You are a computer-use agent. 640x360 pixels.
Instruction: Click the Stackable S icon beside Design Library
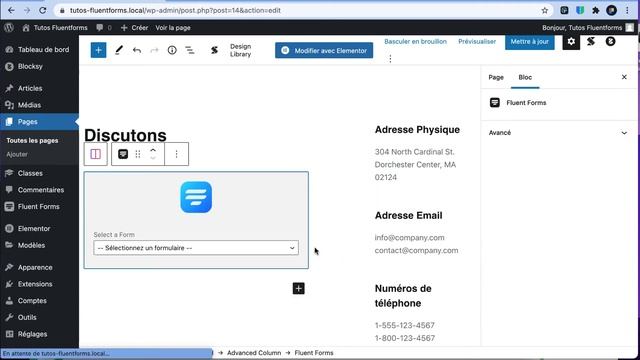(x=214, y=50)
